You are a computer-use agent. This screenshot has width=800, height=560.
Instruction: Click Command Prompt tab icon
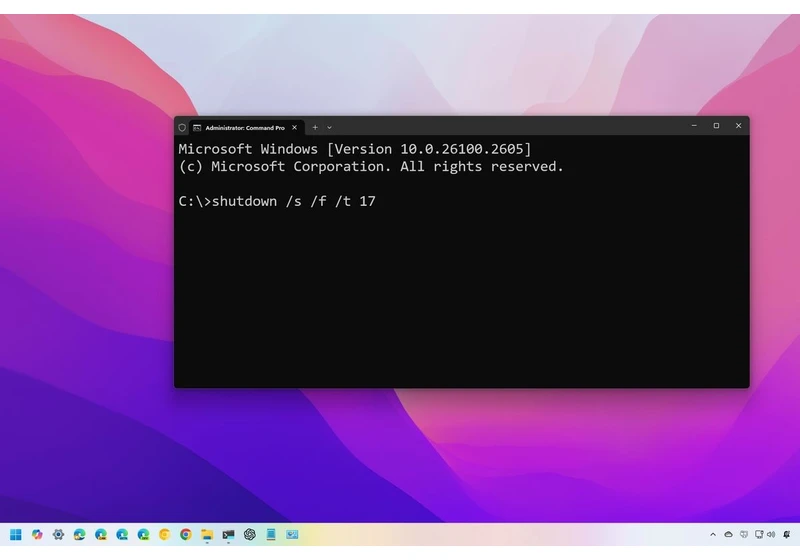(197, 128)
